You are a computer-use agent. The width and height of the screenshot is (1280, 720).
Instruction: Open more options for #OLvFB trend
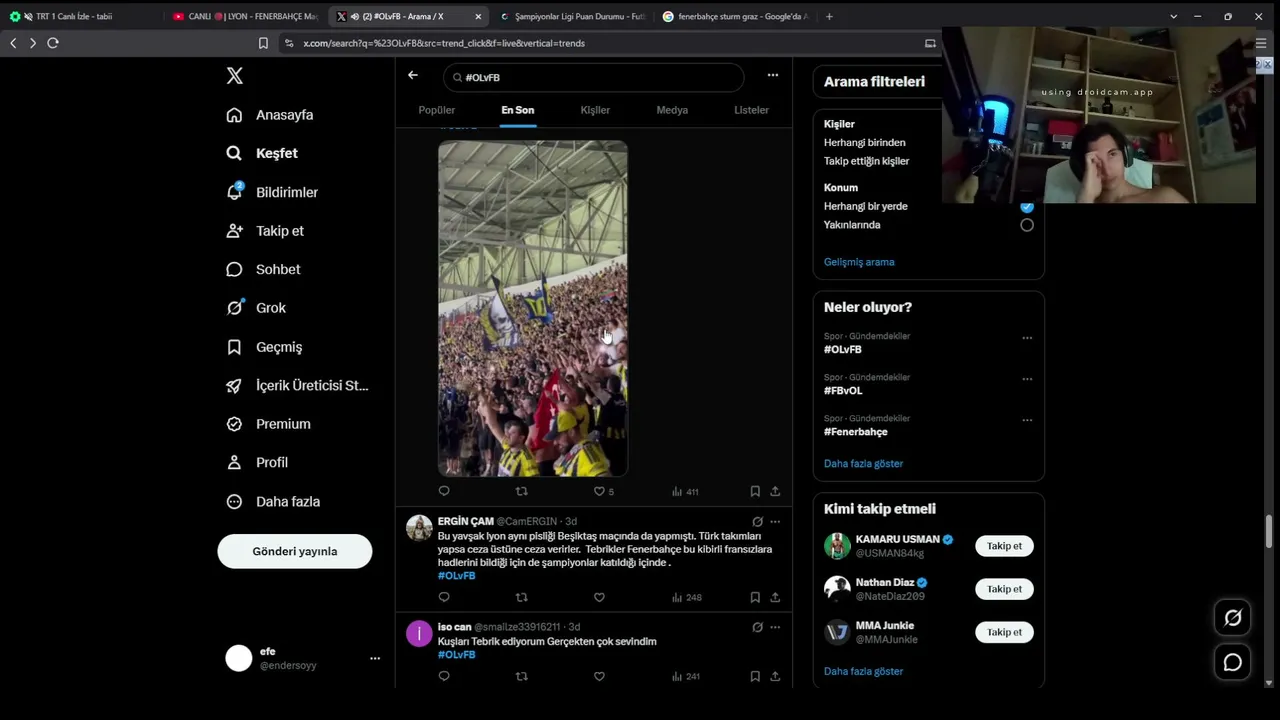tap(1027, 338)
